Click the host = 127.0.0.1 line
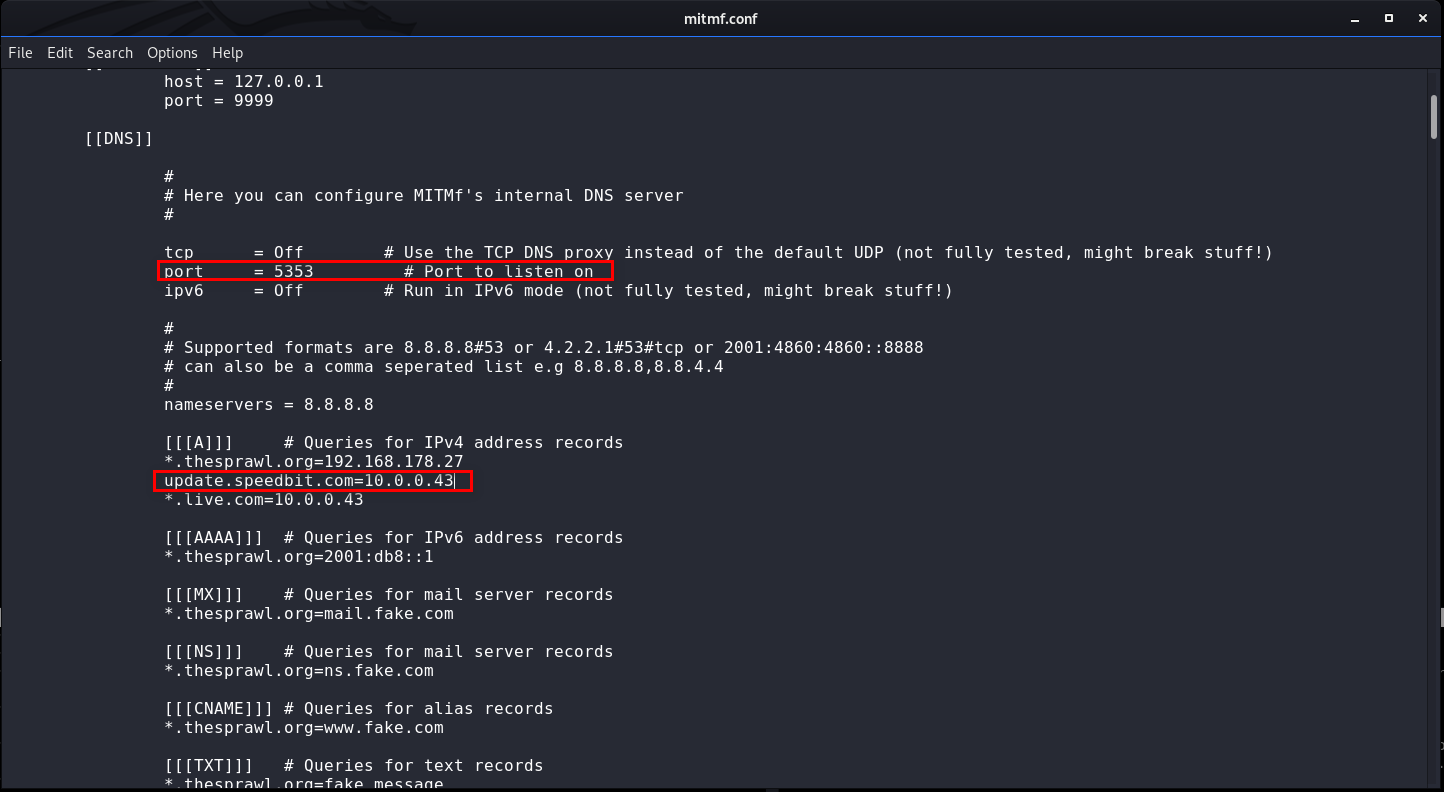Screen dimensions: 1444x792 coord(243,82)
